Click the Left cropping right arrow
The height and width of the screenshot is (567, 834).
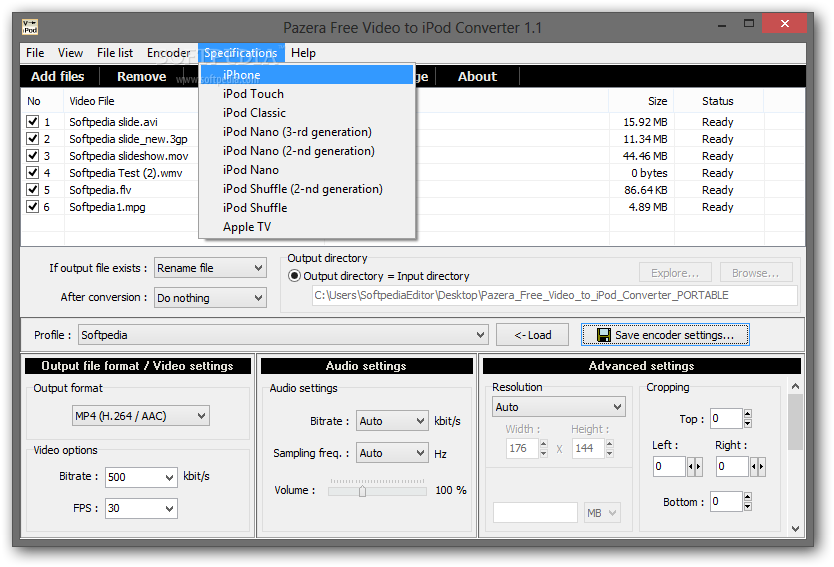click(x=698, y=466)
